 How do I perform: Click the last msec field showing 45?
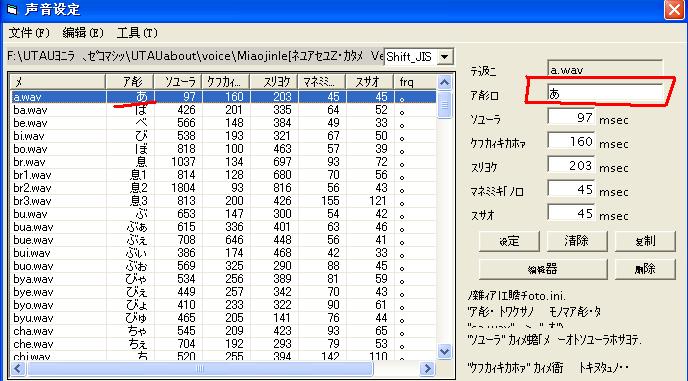coord(571,213)
